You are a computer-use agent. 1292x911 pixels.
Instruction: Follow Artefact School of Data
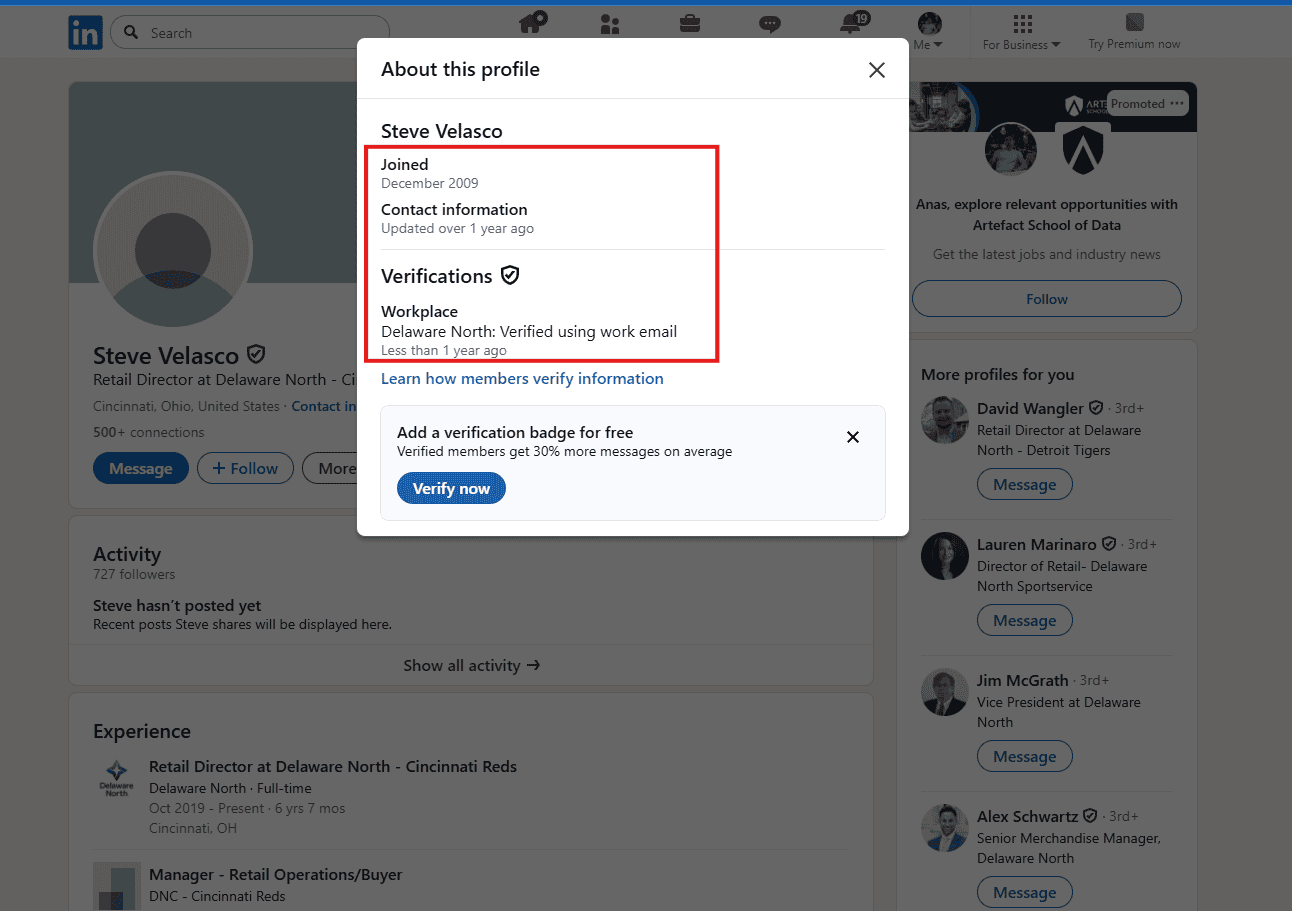1047,299
